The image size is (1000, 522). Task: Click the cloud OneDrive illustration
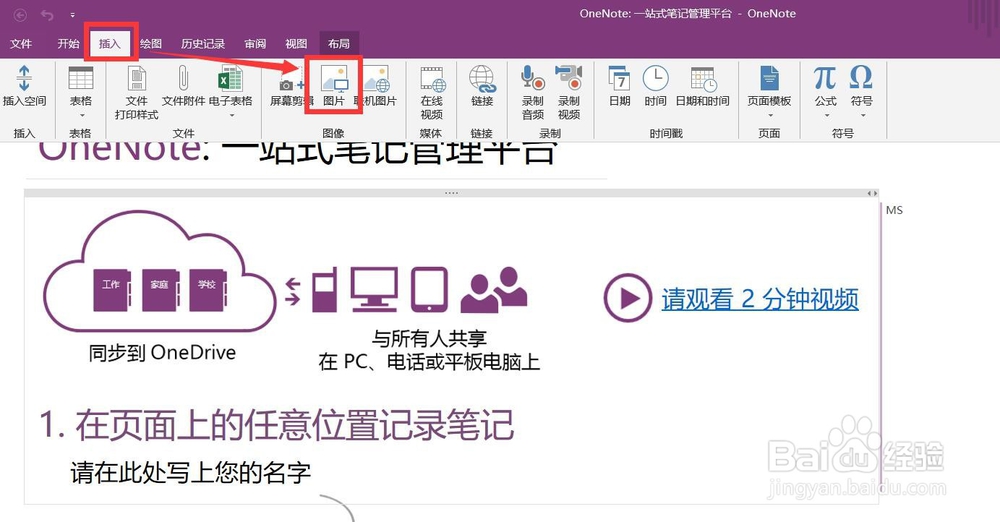point(159,271)
